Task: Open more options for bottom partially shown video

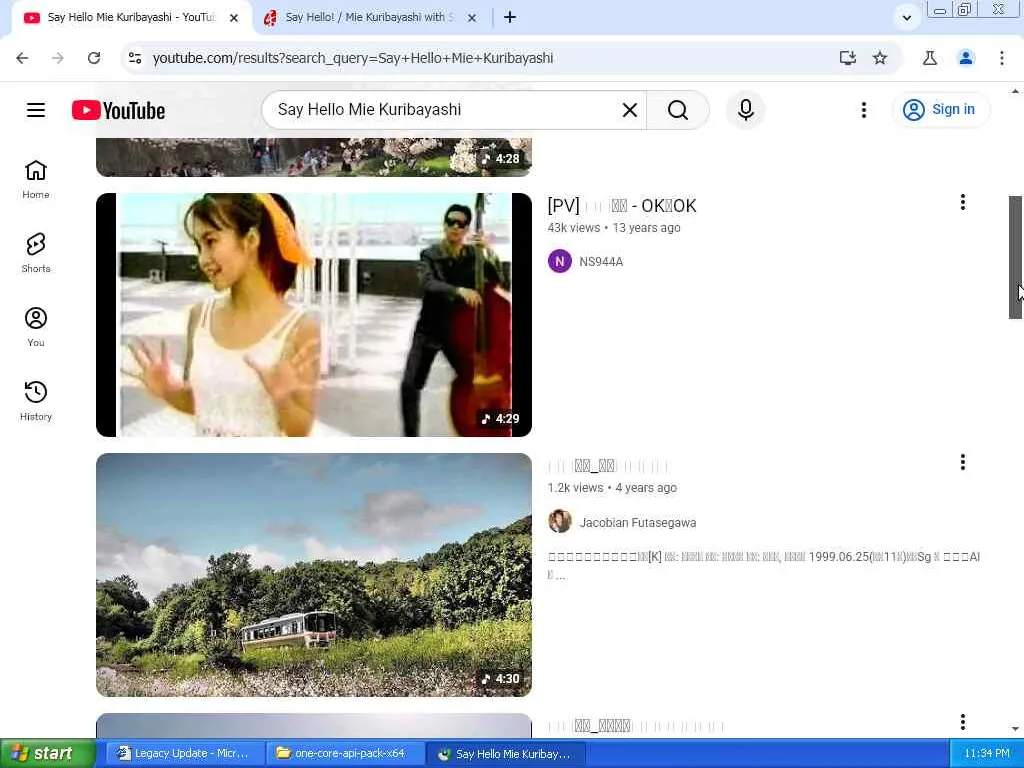Action: (x=963, y=722)
